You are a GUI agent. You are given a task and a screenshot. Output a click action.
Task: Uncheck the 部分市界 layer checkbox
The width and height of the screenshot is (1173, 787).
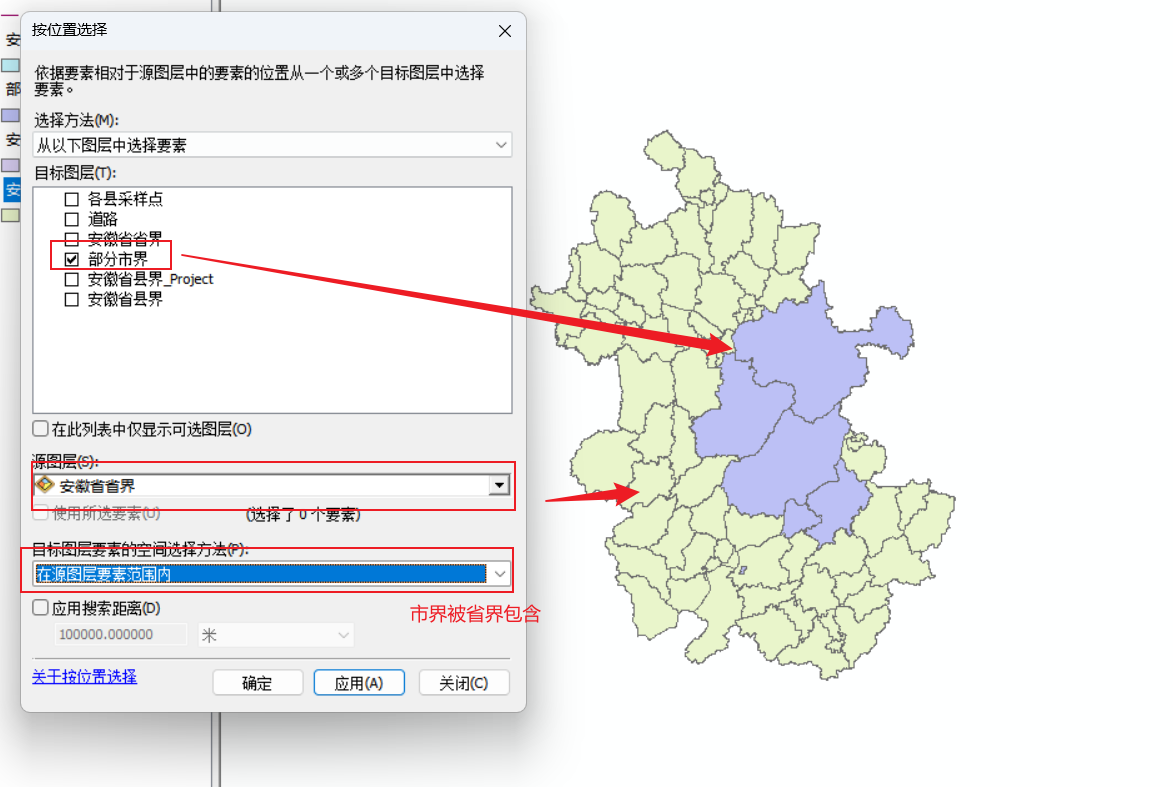[x=72, y=260]
